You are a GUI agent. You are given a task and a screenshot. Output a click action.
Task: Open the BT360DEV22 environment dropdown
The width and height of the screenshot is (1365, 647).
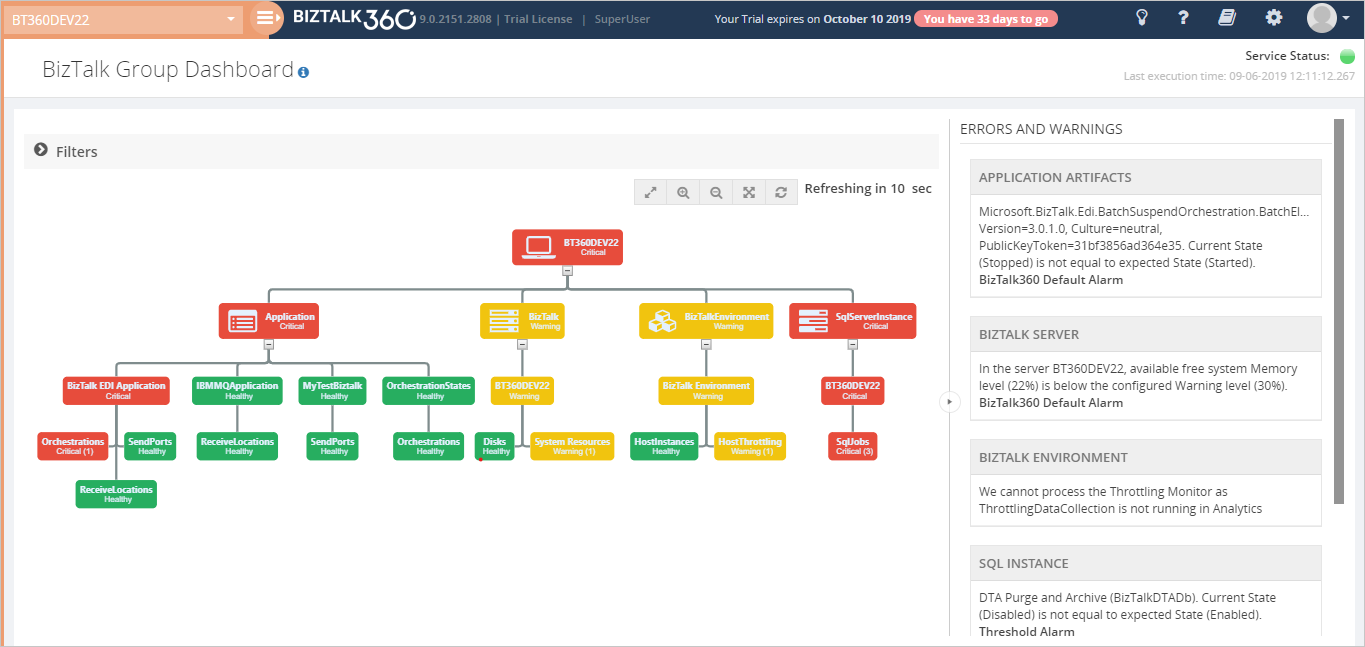click(x=124, y=19)
